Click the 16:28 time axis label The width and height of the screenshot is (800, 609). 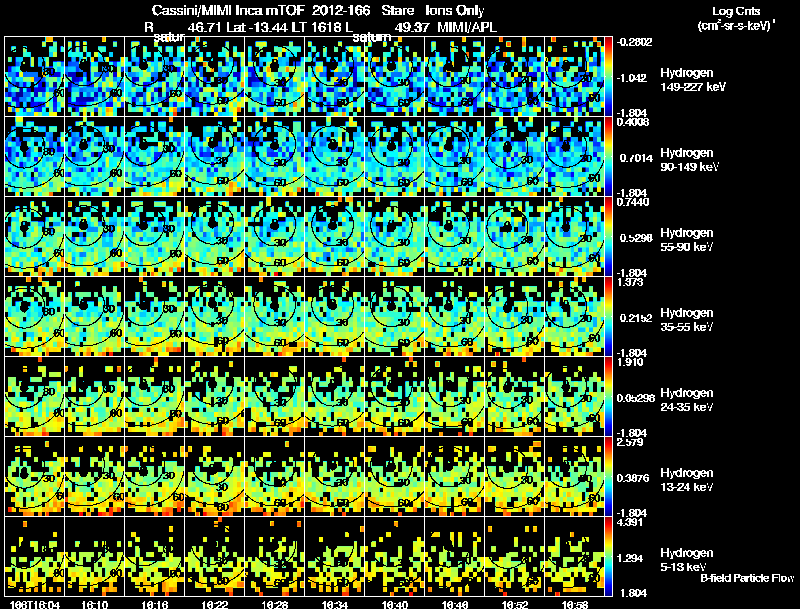click(x=274, y=604)
